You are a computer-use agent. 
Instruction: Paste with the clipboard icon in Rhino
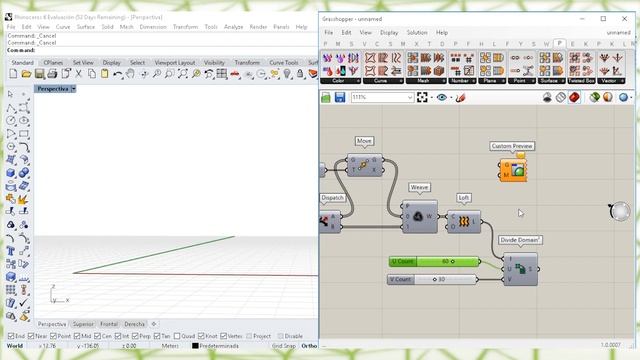(x=104, y=74)
